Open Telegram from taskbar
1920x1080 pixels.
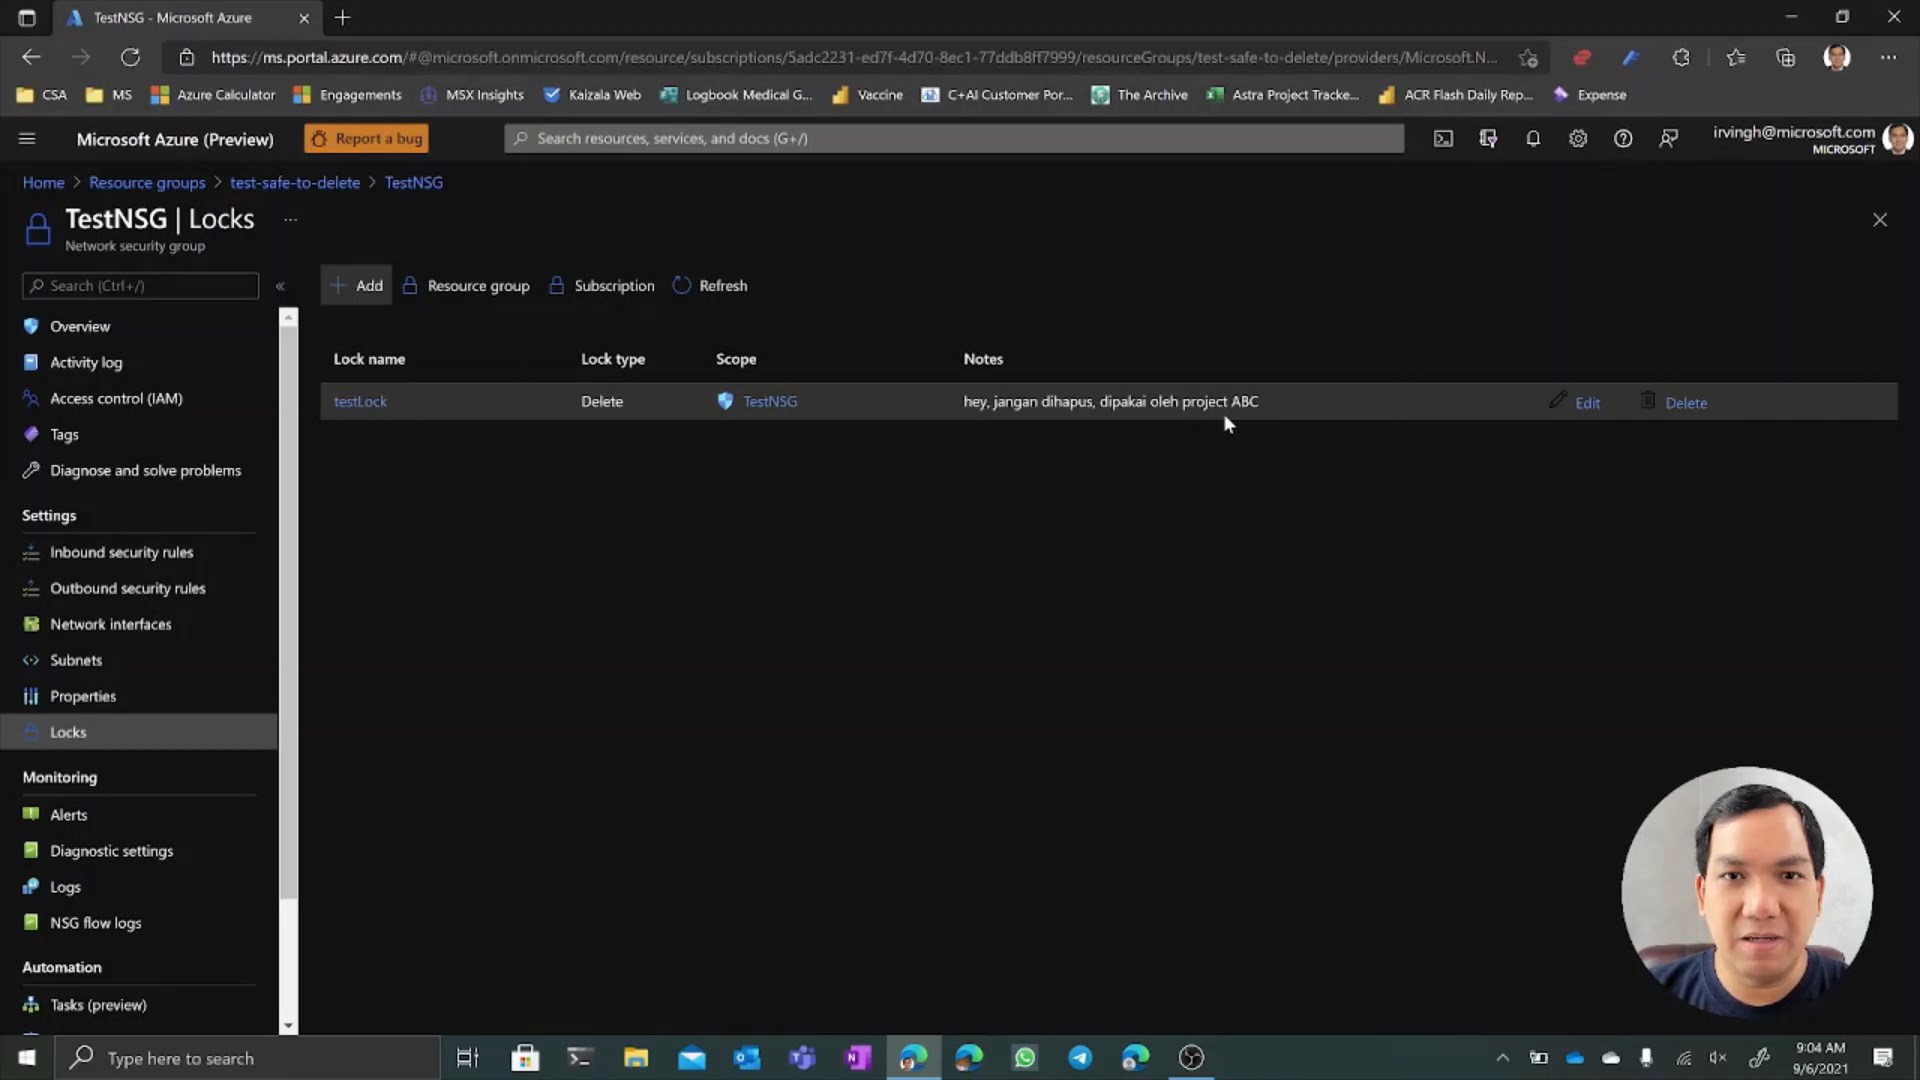(x=1080, y=1058)
